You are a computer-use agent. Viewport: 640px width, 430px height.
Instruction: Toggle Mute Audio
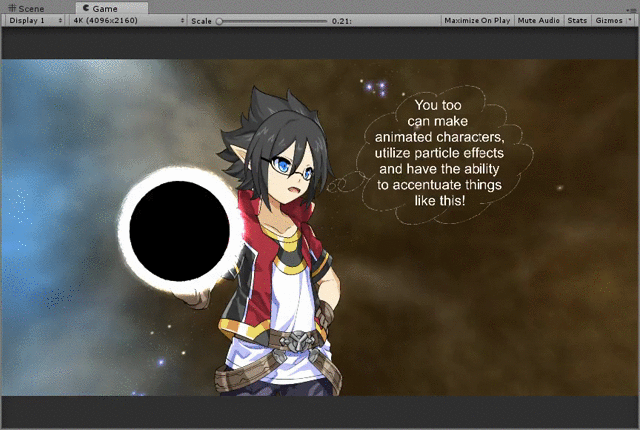pyautogui.click(x=538, y=20)
